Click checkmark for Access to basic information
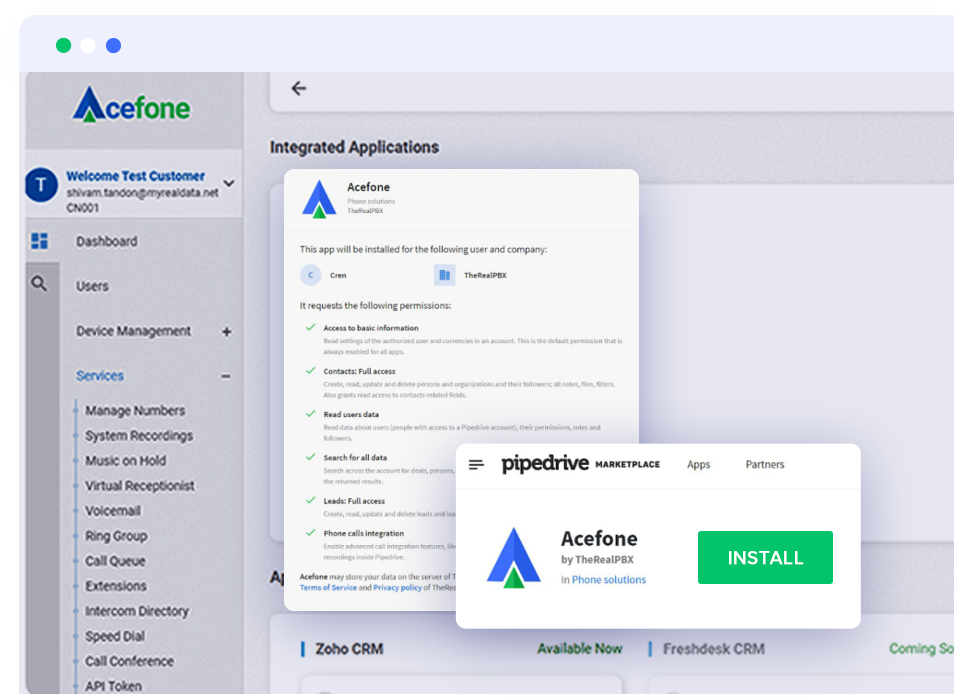Screen dimensions: 954x698 310,327
